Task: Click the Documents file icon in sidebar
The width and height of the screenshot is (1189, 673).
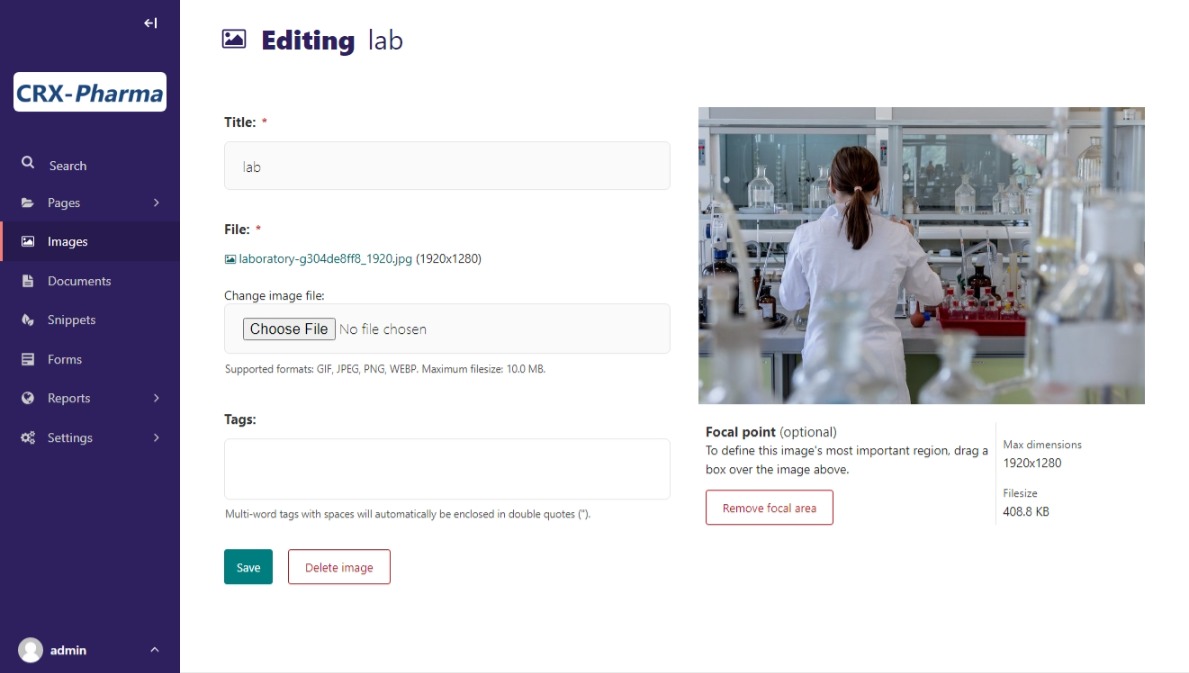Action: (x=28, y=281)
